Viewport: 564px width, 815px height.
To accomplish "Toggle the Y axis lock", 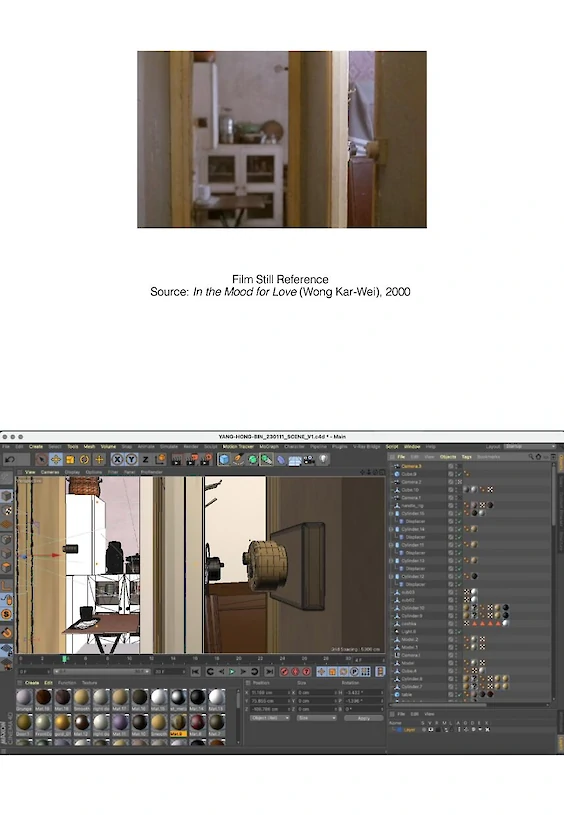I will pyautogui.click(x=132, y=459).
